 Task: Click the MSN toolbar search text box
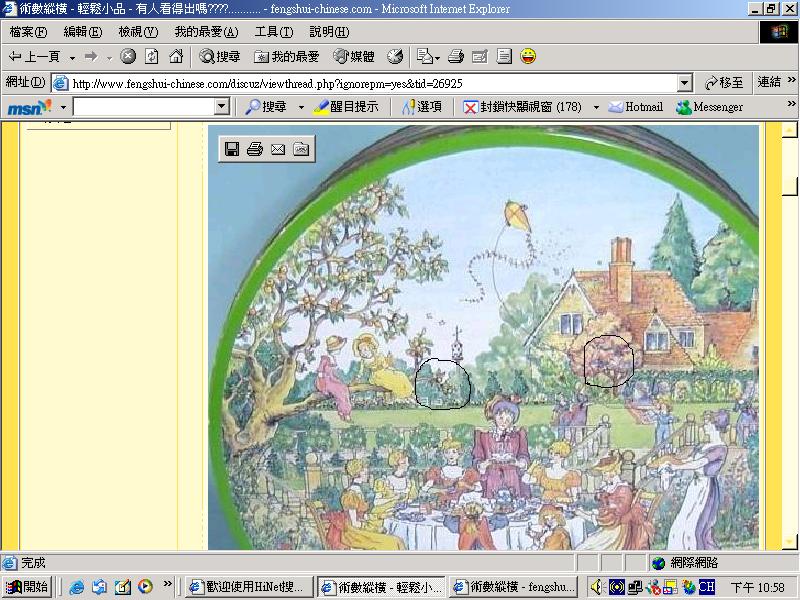point(144,107)
